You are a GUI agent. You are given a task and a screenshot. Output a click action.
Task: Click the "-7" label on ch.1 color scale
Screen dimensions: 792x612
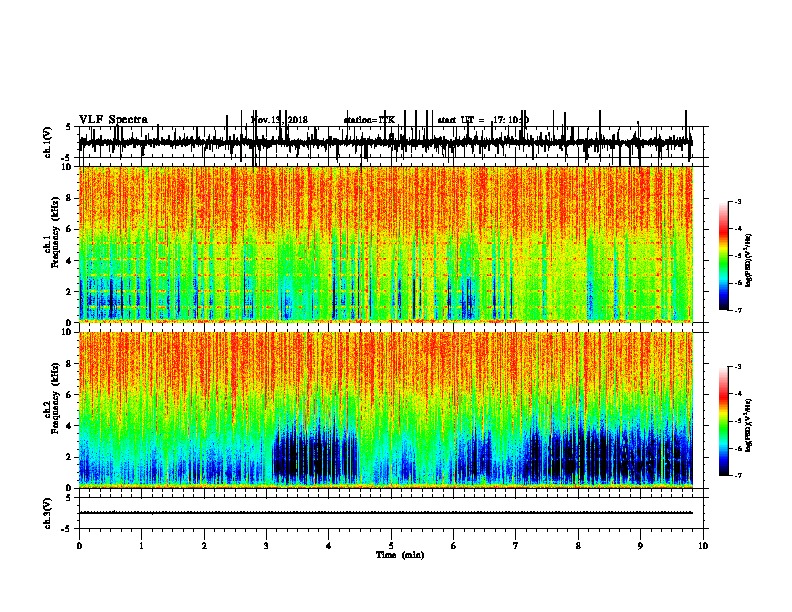coord(737,310)
